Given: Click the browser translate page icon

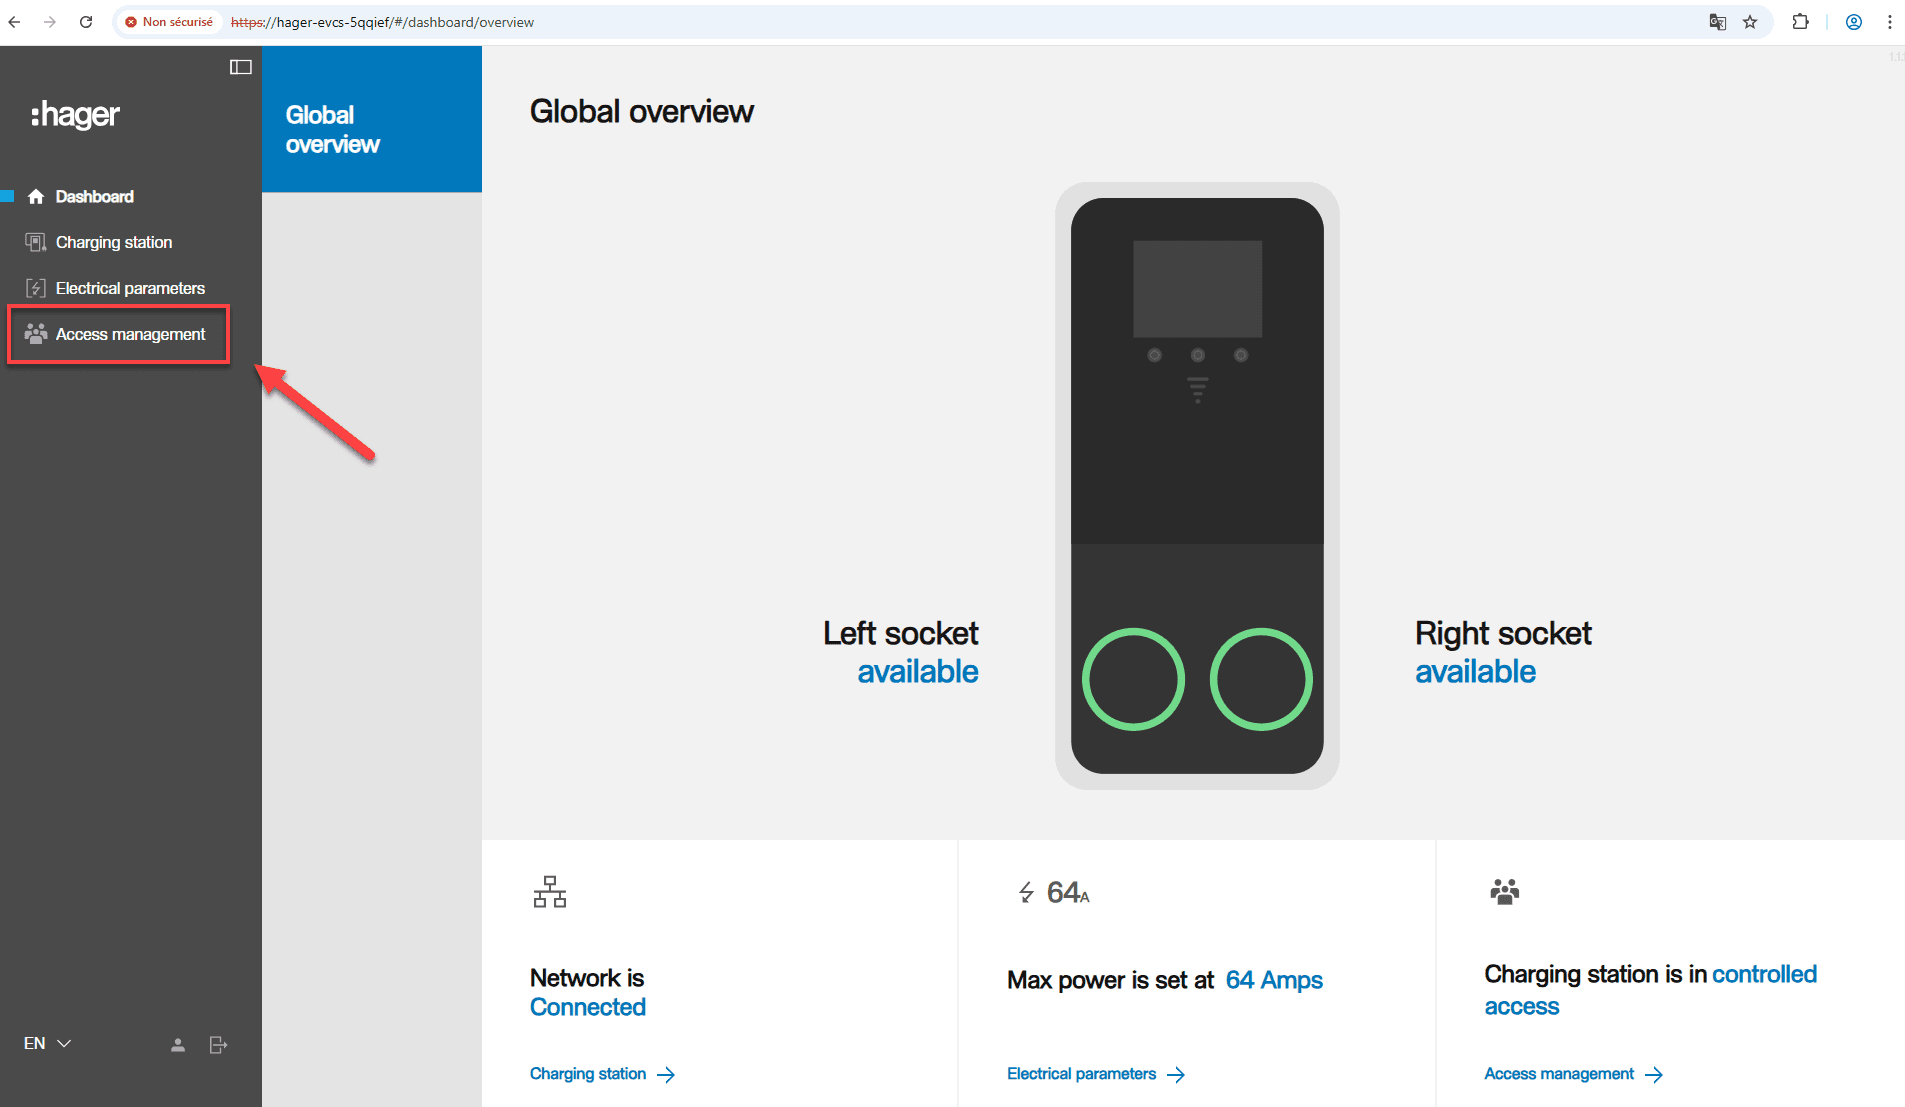Looking at the screenshot, I should pos(1717,22).
